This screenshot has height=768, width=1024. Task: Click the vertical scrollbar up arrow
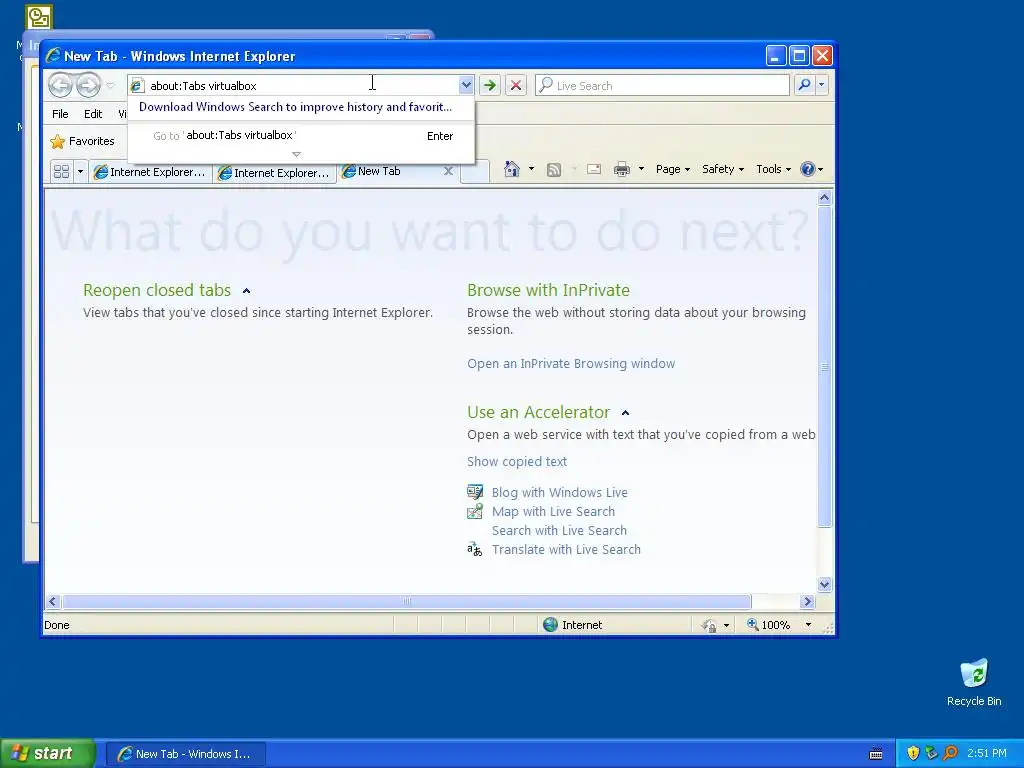tap(824, 197)
